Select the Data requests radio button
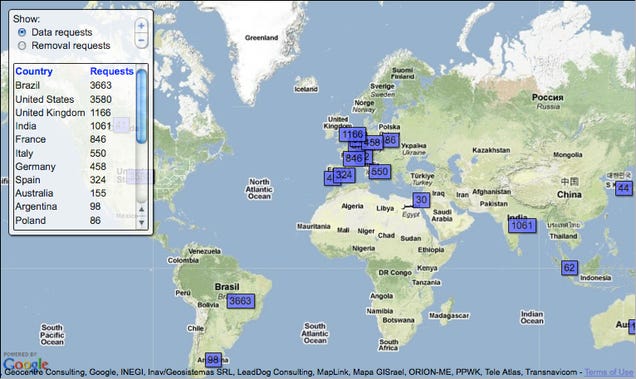This screenshot has width=636, height=379. pos(22,32)
